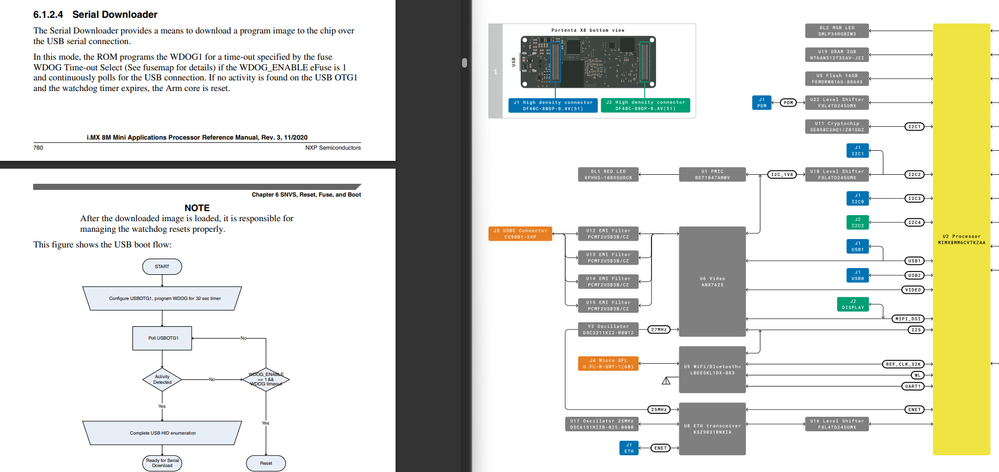
Task: Click the blue 'J1 I2C0' connector block
Action: coord(858,198)
